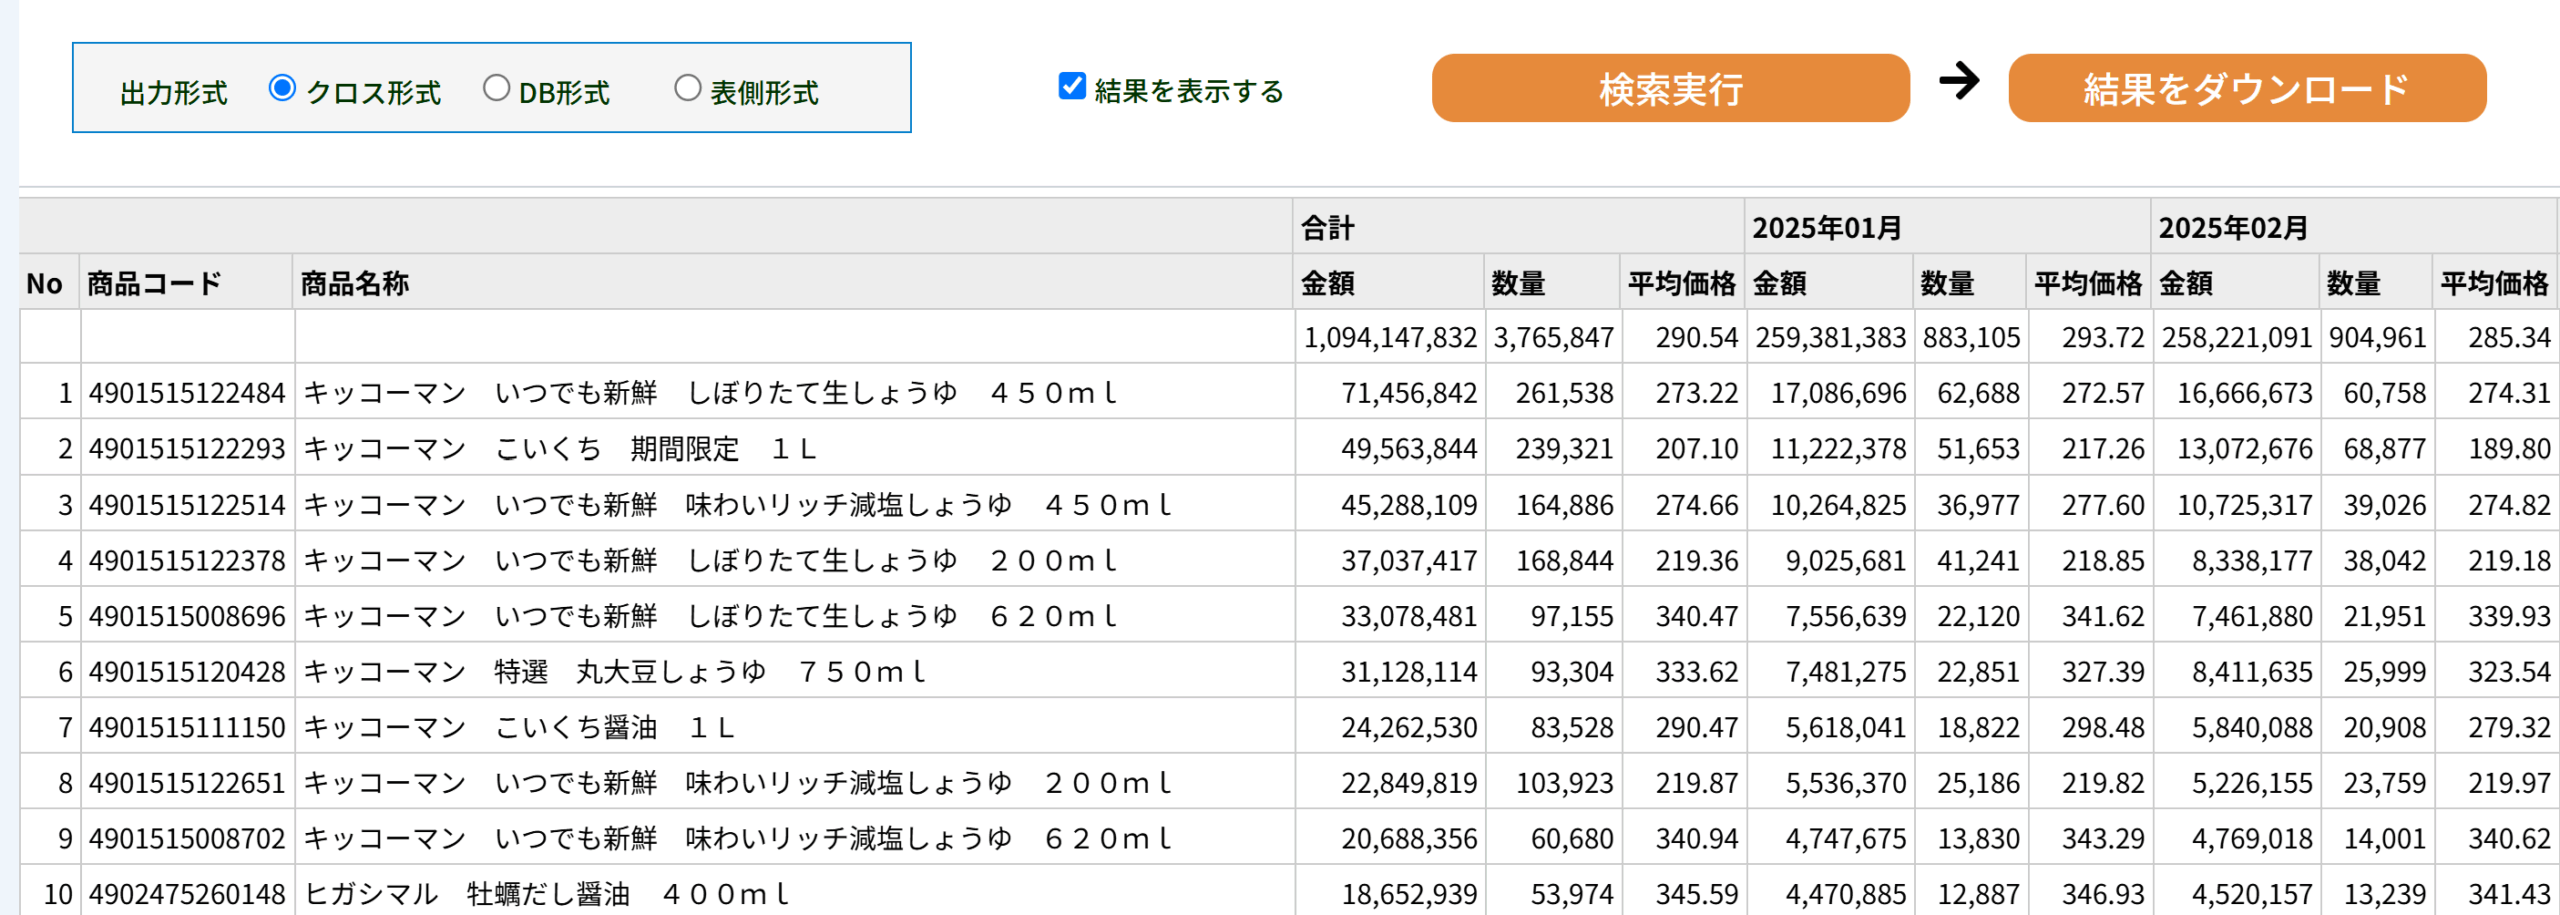The image size is (2560, 915).
Task: Click the 出力形式 label
Action: (x=174, y=93)
